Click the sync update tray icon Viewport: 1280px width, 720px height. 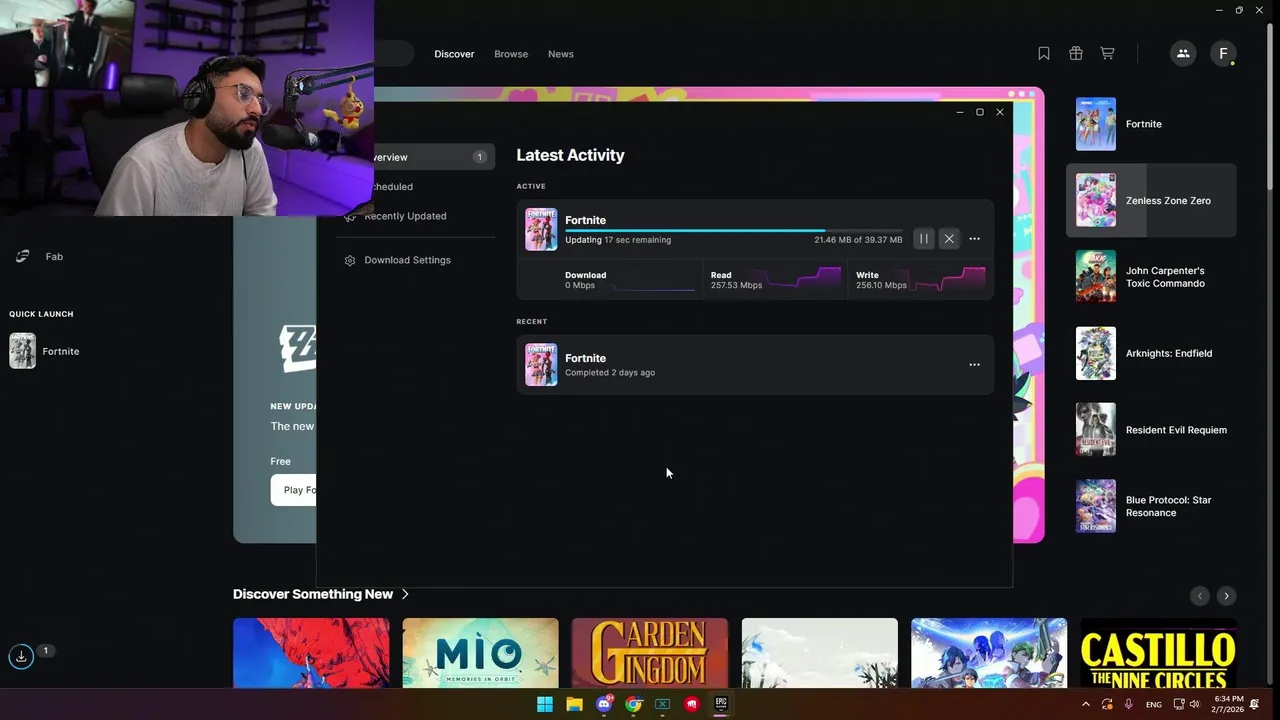(1107, 705)
